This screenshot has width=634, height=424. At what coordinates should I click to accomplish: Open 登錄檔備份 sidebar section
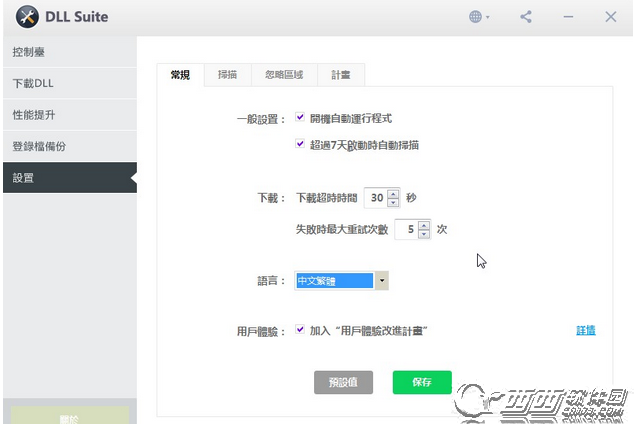[x=70, y=146]
